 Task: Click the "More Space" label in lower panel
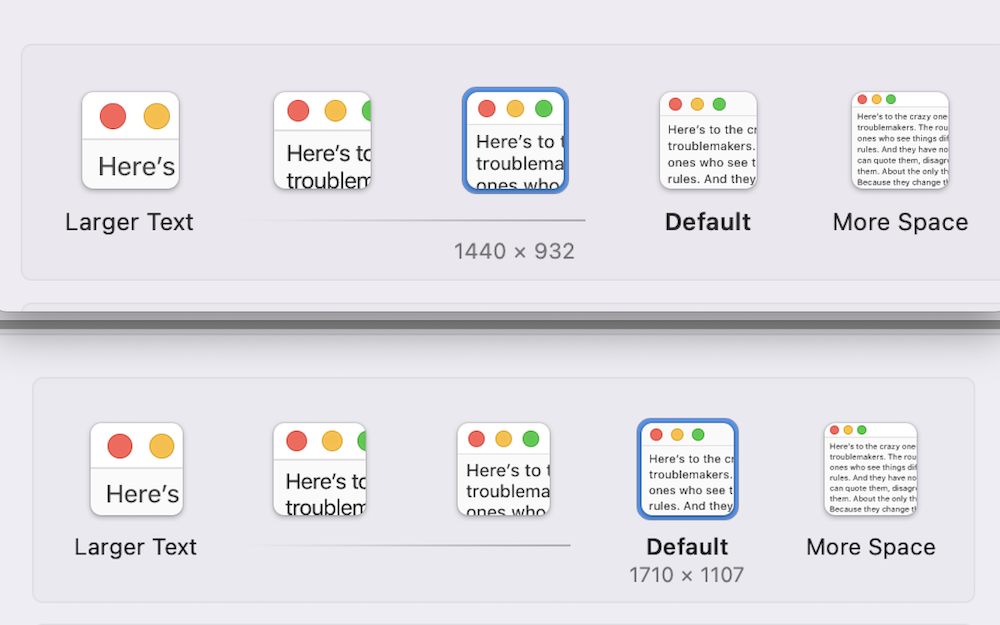pyautogui.click(x=871, y=547)
